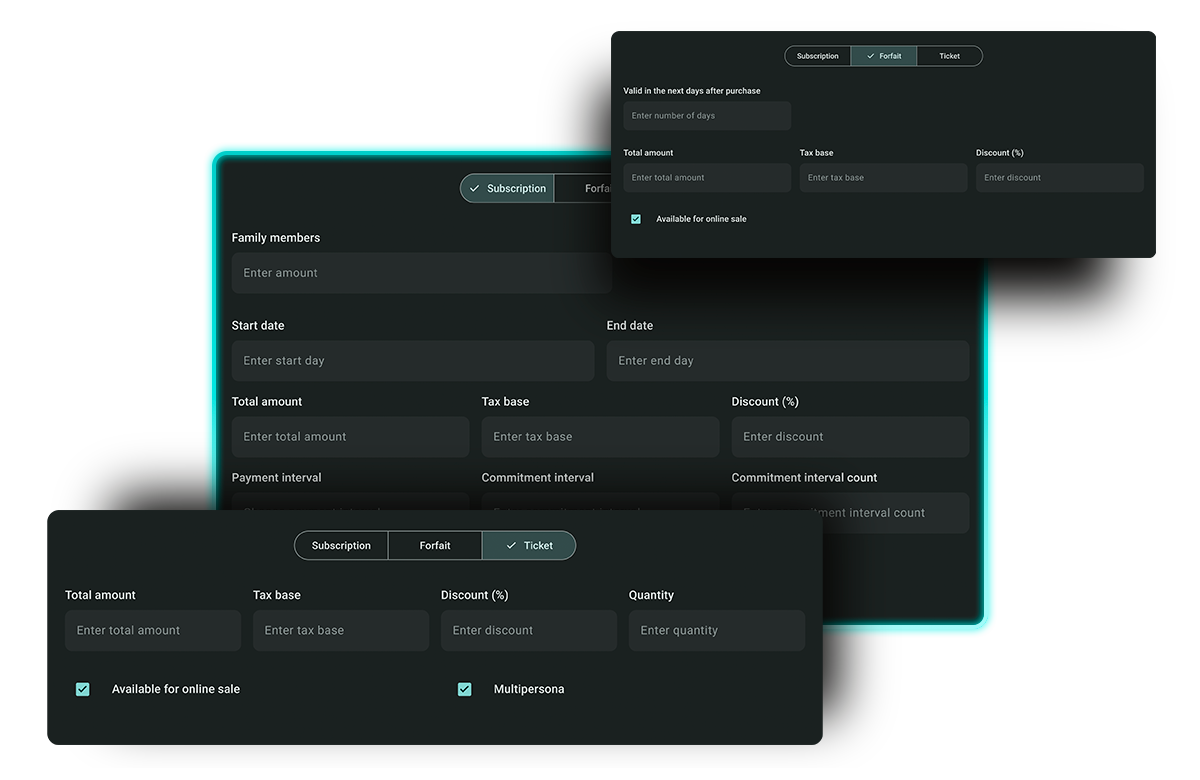Toggle Available for online sale in Forfait form
This screenshot has width=1200, height=780.
tap(636, 219)
